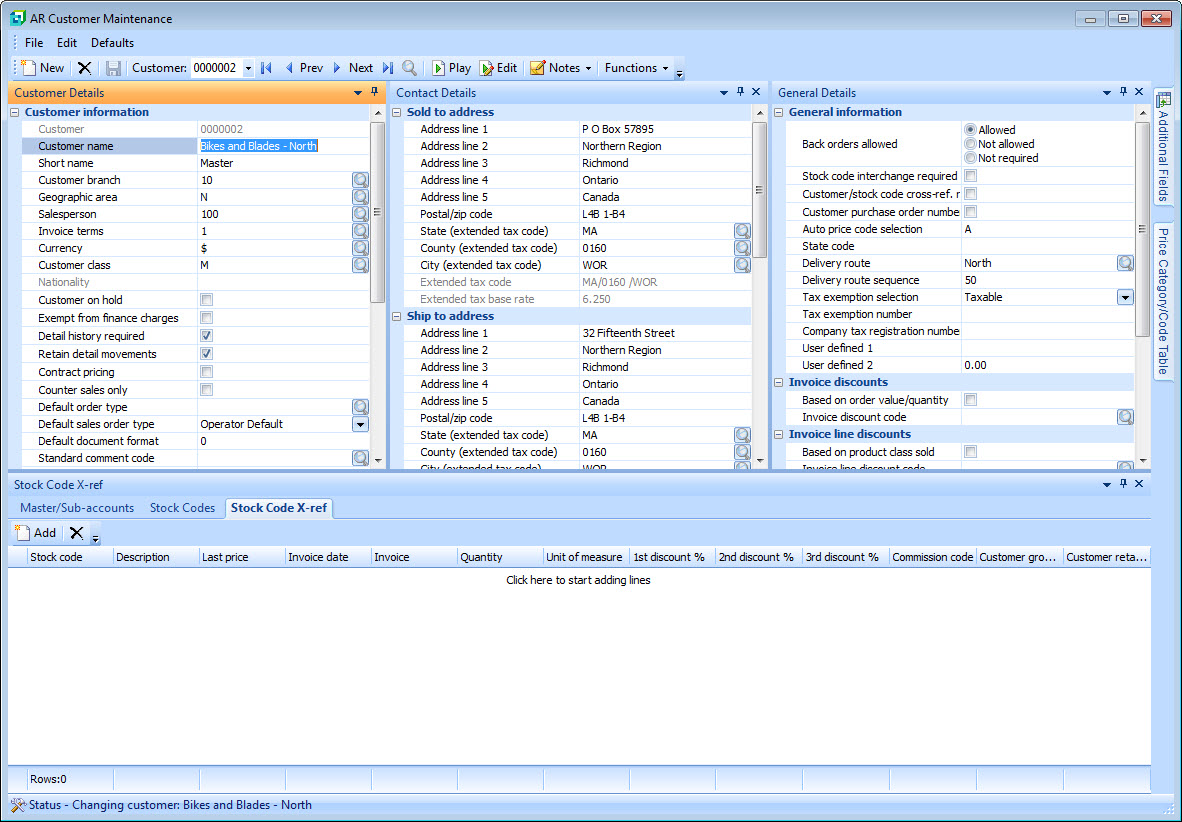The width and height of the screenshot is (1182, 822).
Task: Collapse the Sold to address section
Action: point(397,112)
